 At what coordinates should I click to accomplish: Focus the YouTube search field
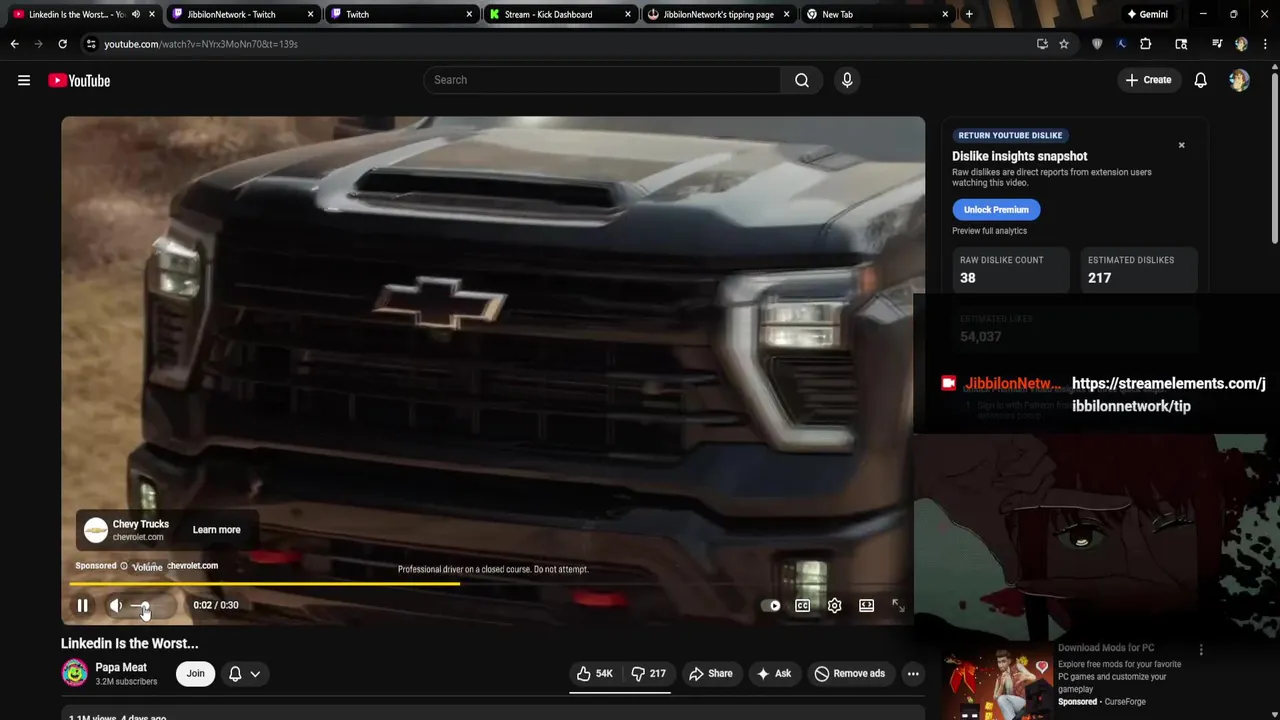602,80
